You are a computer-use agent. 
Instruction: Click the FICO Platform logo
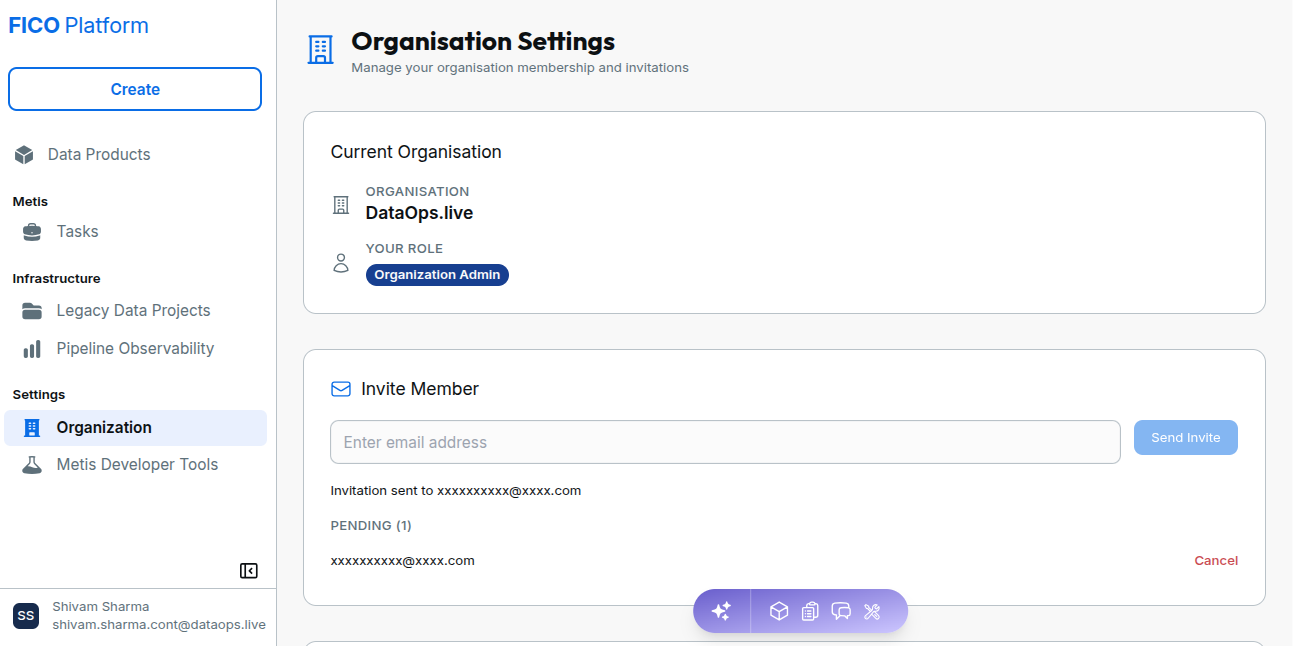[79, 26]
